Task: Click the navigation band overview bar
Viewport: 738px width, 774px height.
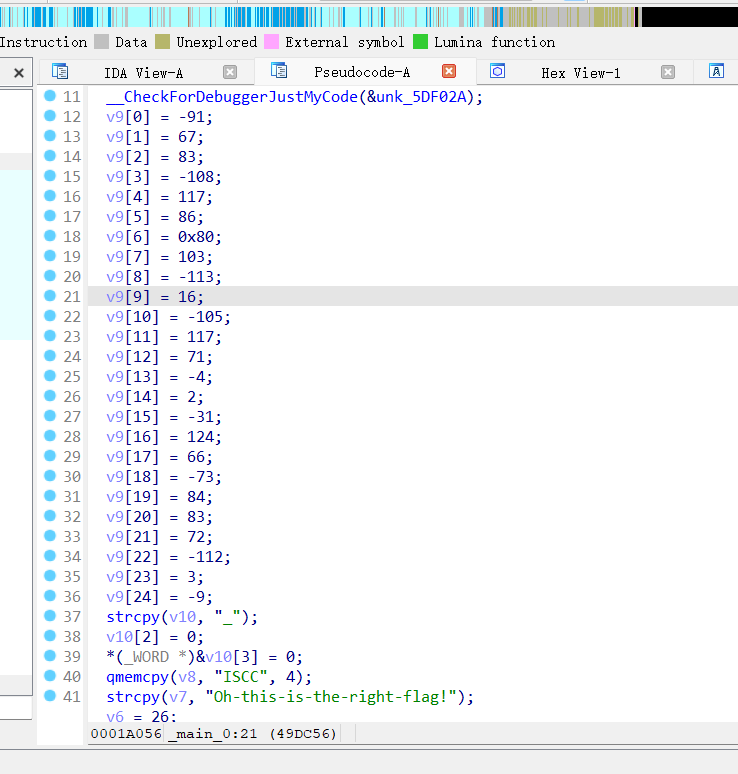Action: pyautogui.click(x=369, y=17)
